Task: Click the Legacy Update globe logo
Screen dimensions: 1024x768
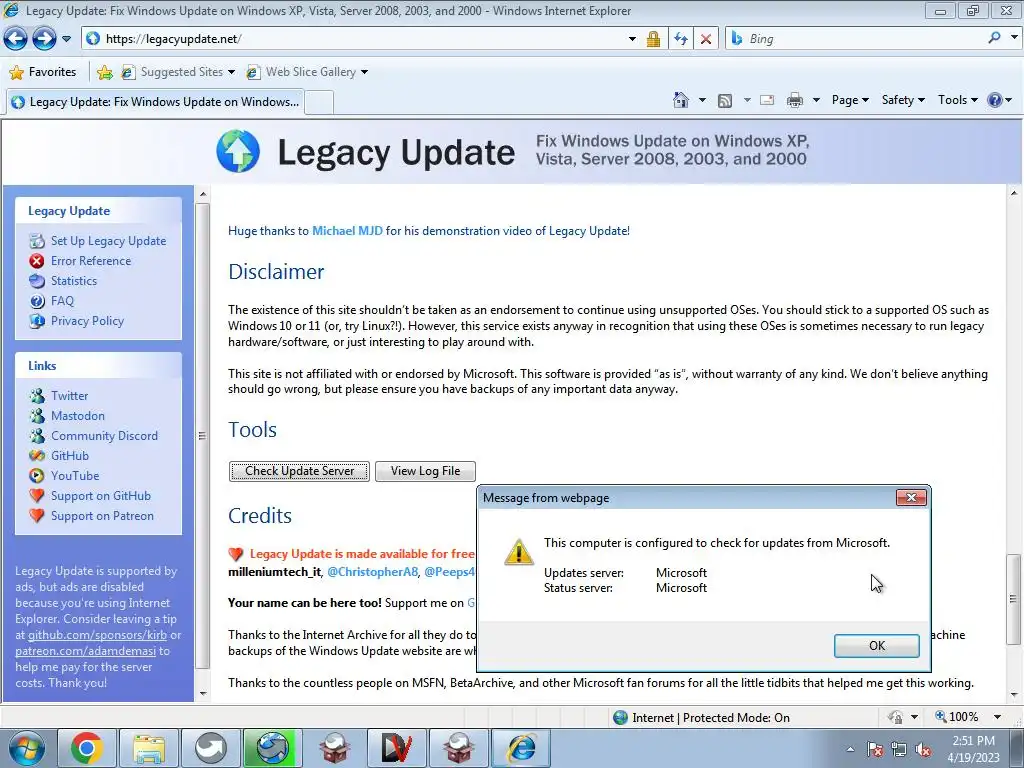Action: coord(238,152)
